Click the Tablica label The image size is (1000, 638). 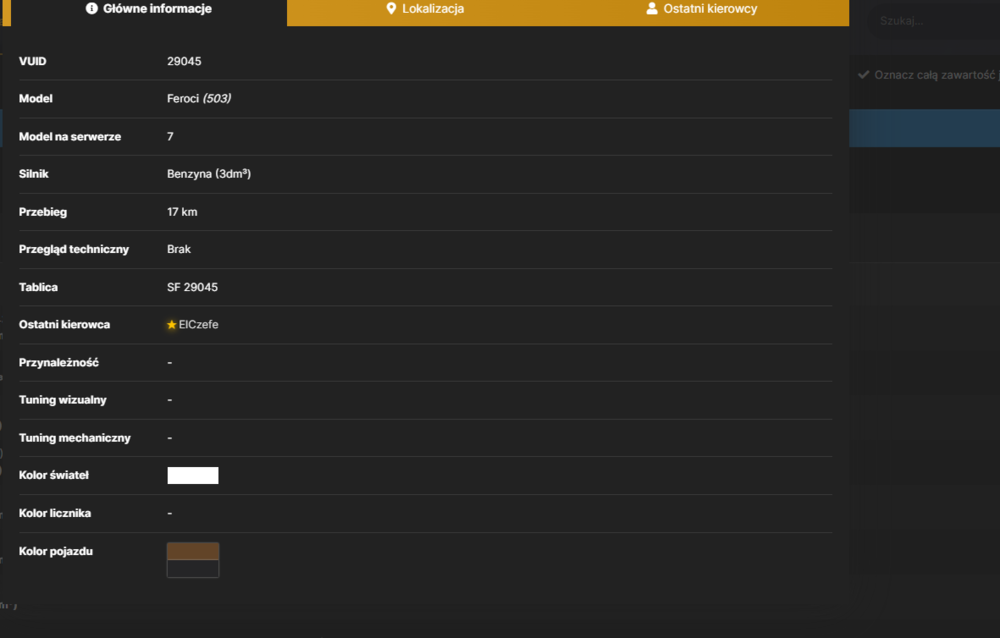click(38, 287)
